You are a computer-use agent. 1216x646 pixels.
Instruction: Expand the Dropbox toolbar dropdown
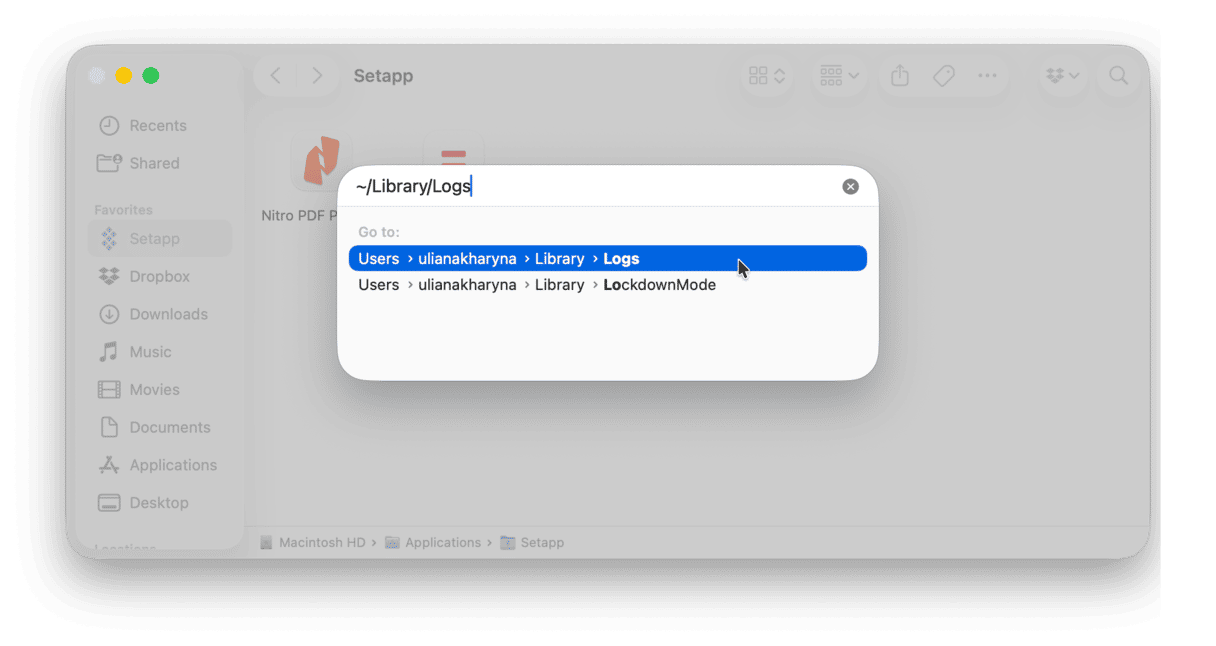[1062, 76]
